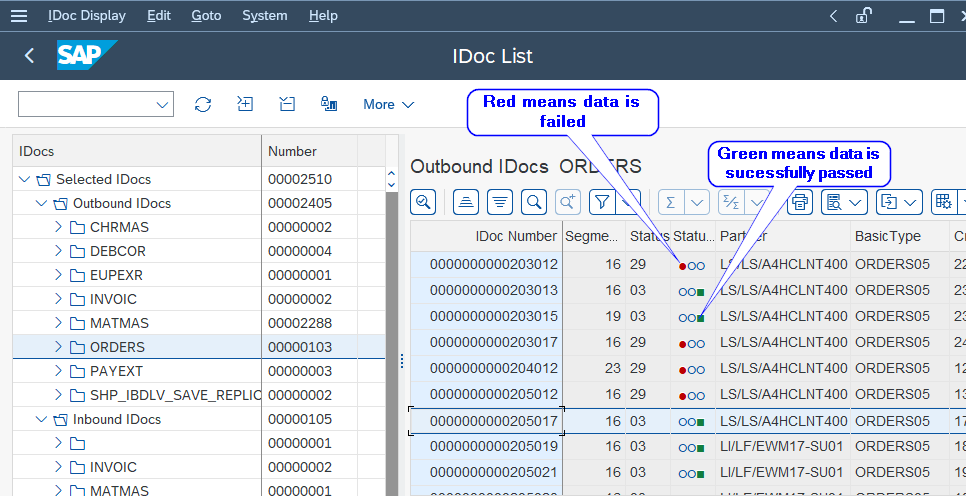Viewport: 966px width, 496px height.
Task: Open the IDoc Display menu
Action: [x=87, y=15]
